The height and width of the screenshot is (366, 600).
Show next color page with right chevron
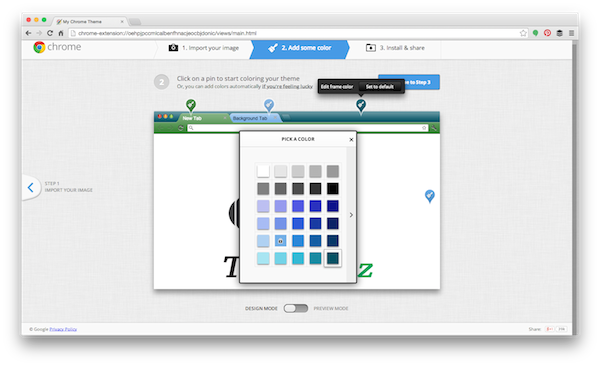coord(351,215)
